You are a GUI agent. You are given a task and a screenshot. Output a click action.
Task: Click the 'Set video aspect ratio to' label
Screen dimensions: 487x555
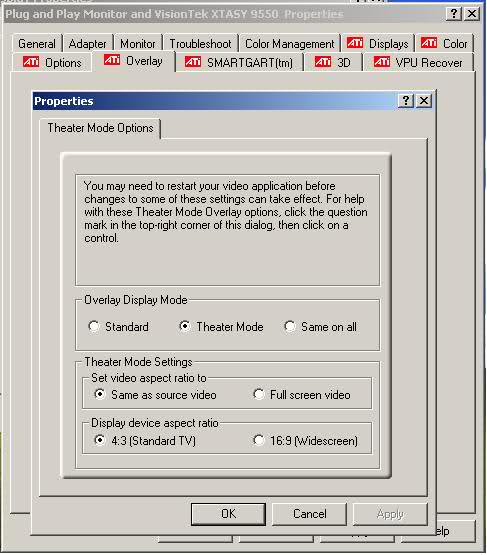149,378
